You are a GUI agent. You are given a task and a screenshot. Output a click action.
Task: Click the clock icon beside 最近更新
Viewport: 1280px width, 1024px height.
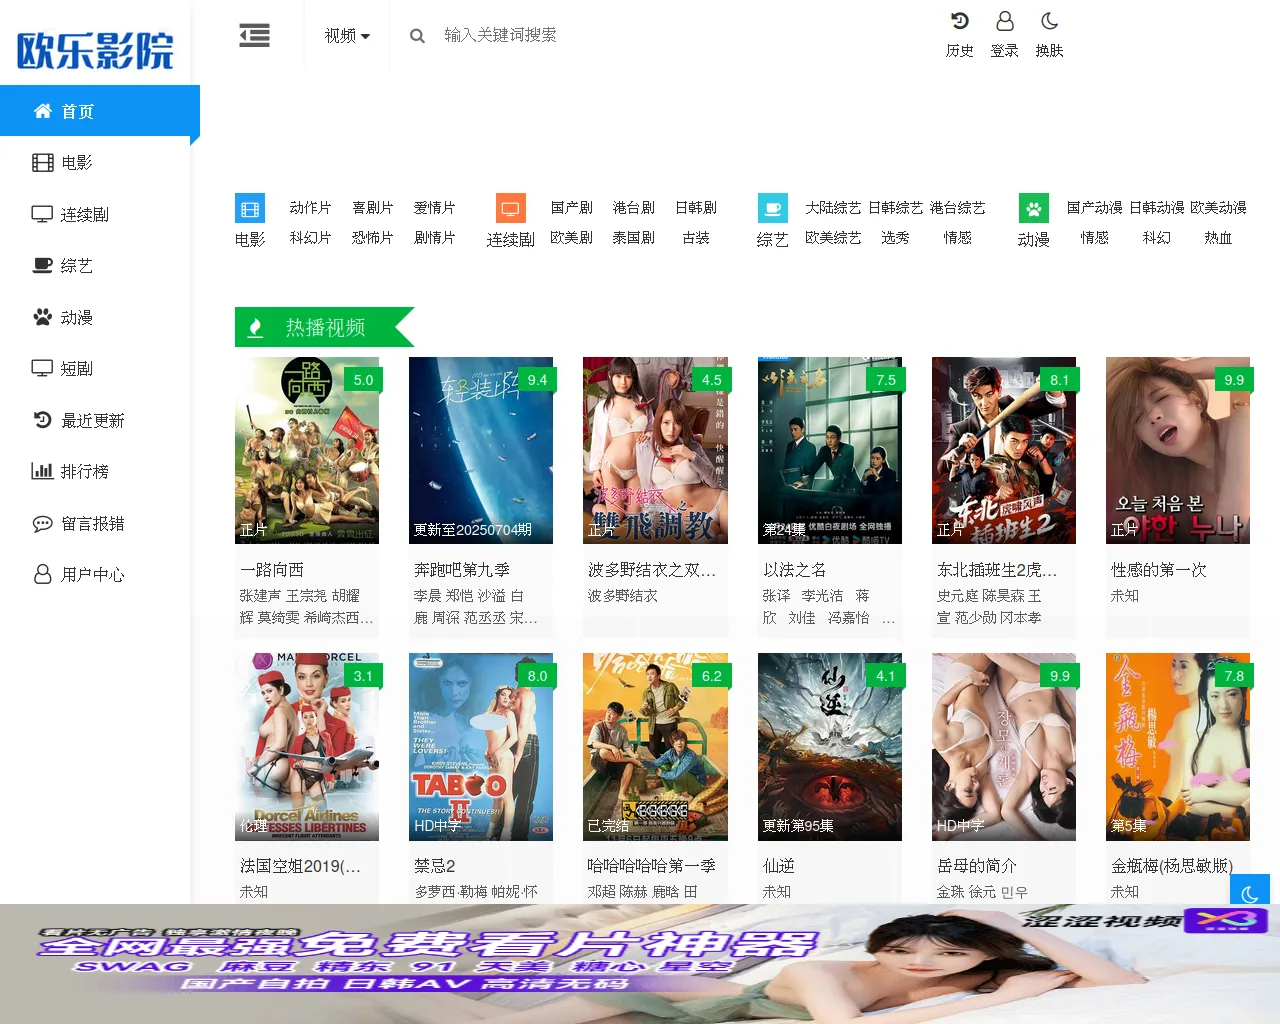[42, 420]
